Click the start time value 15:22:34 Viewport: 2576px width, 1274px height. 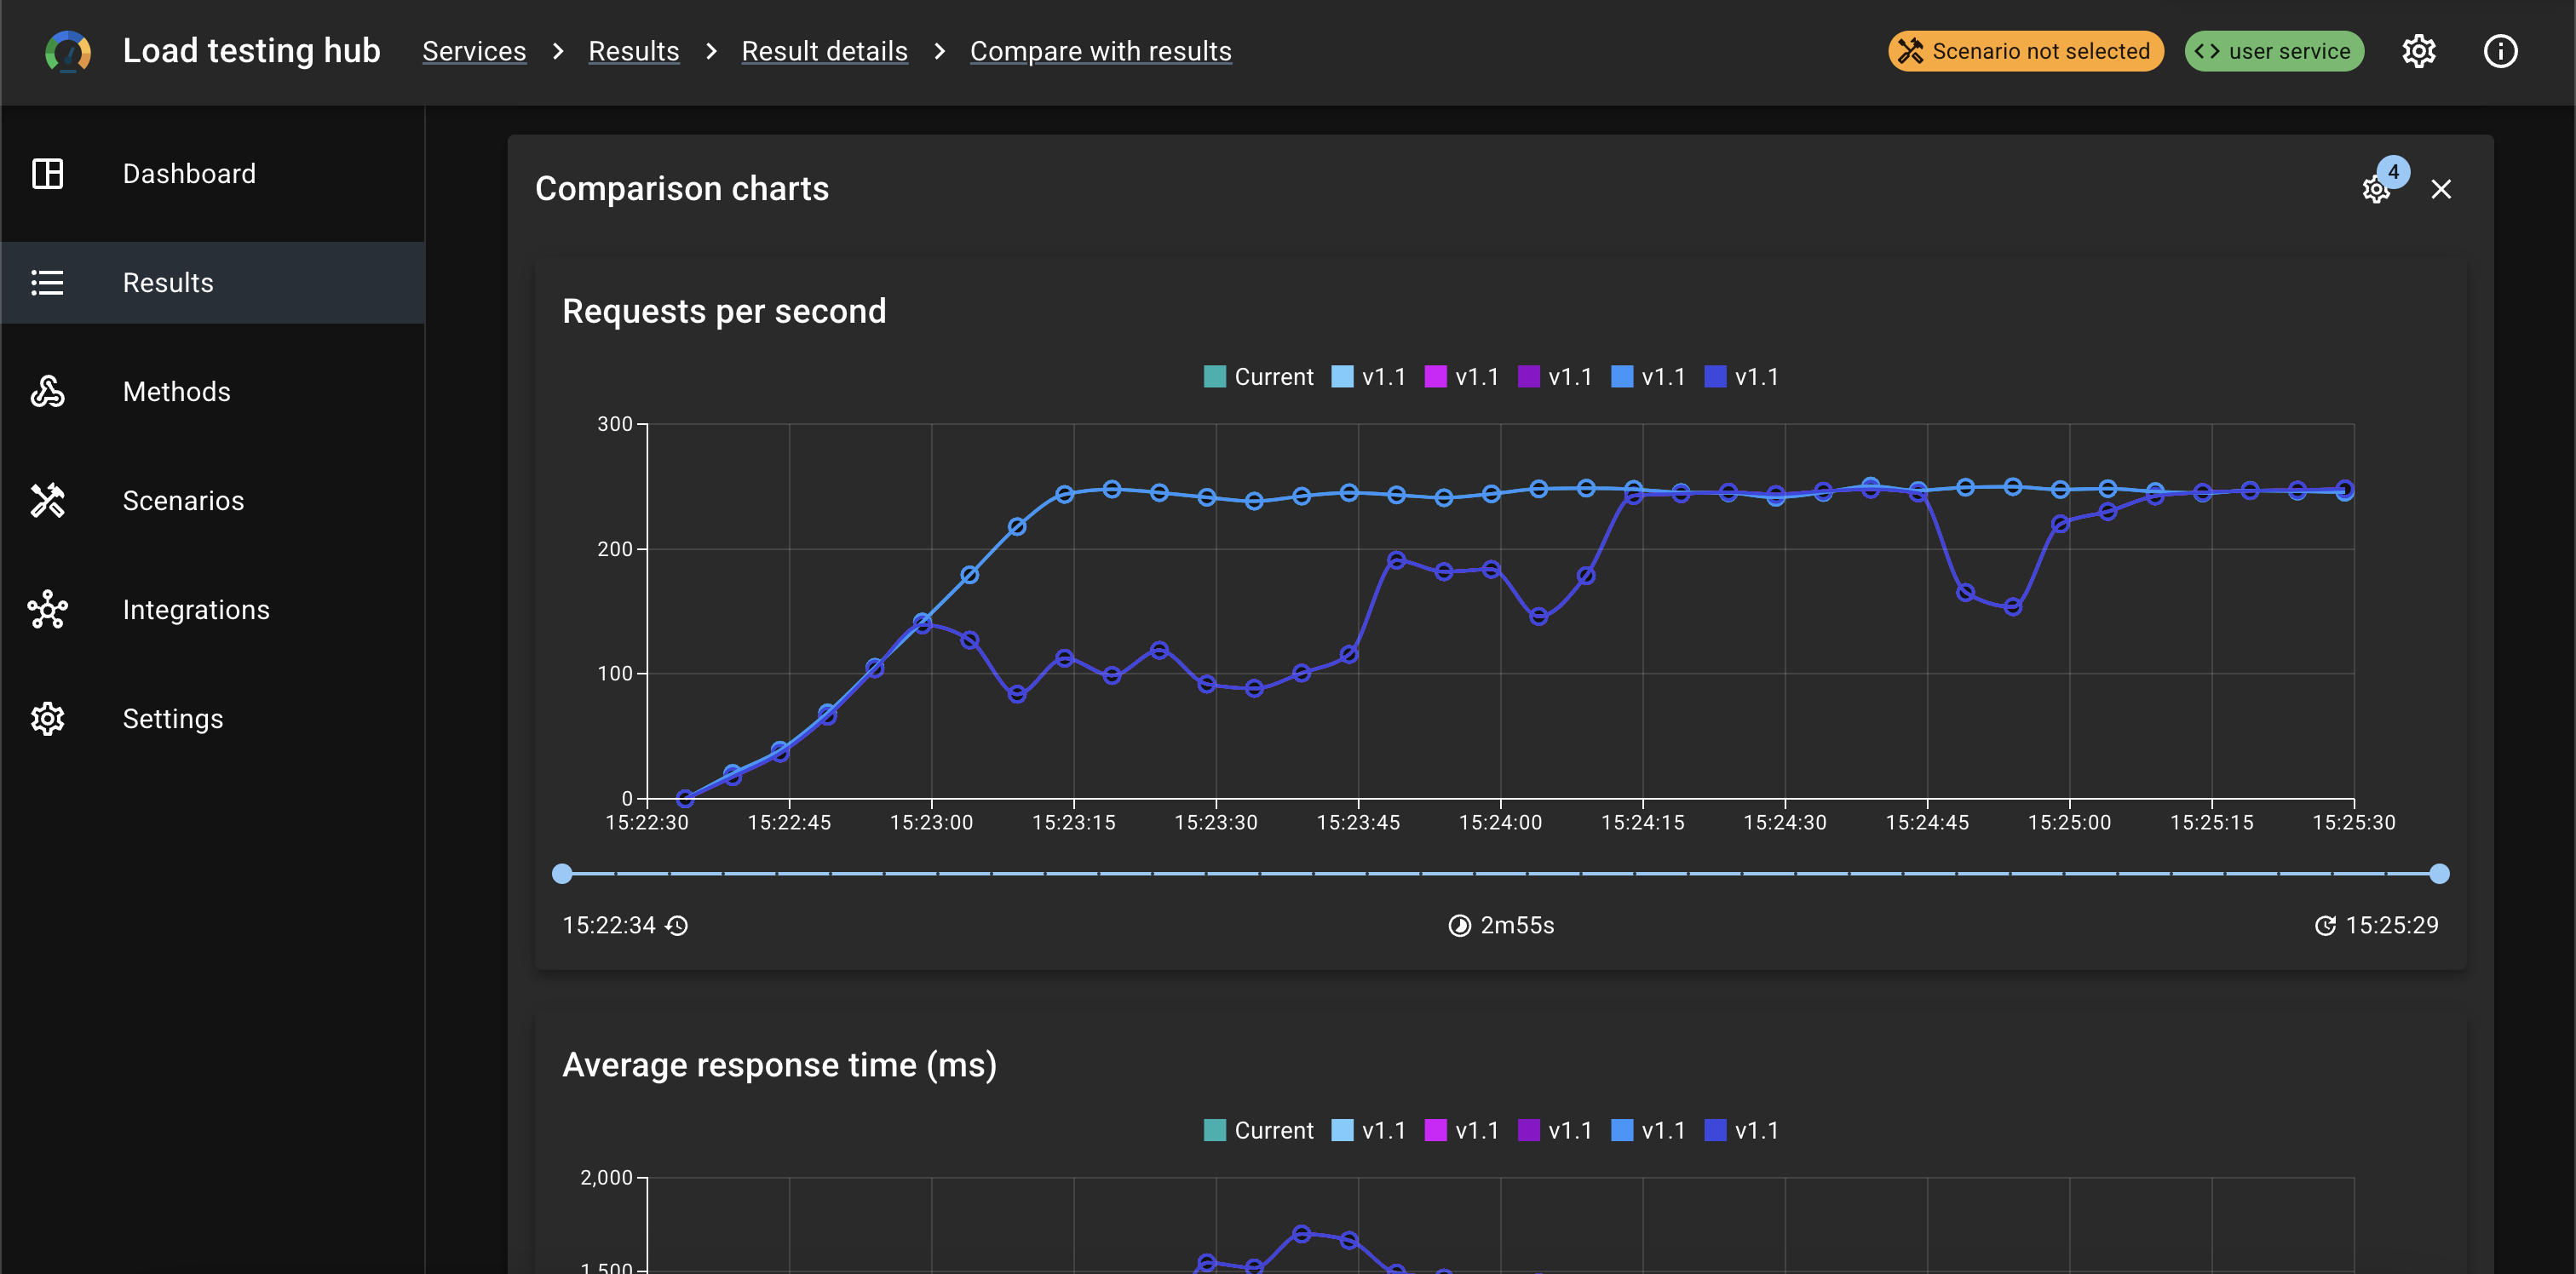pos(609,926)
